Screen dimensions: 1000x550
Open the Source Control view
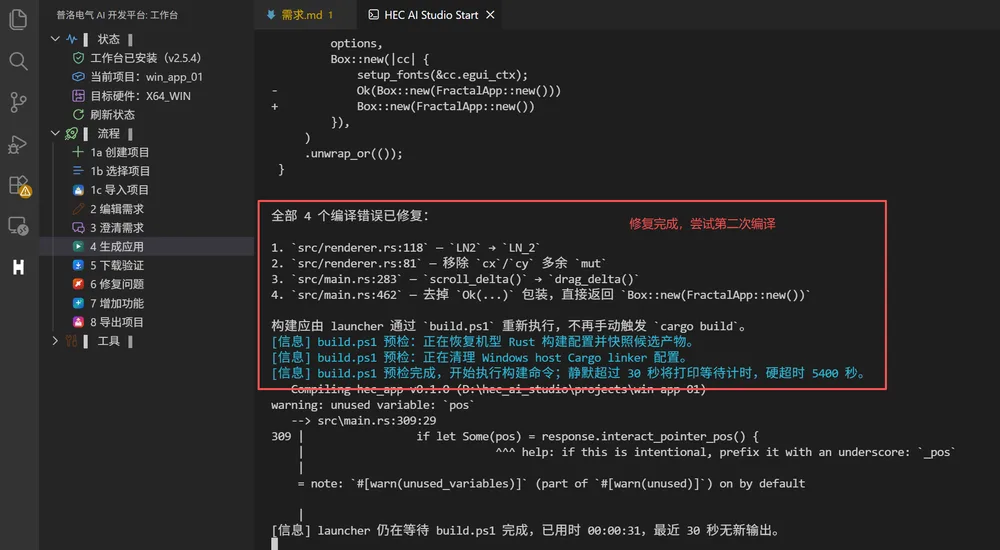[18, 102]
